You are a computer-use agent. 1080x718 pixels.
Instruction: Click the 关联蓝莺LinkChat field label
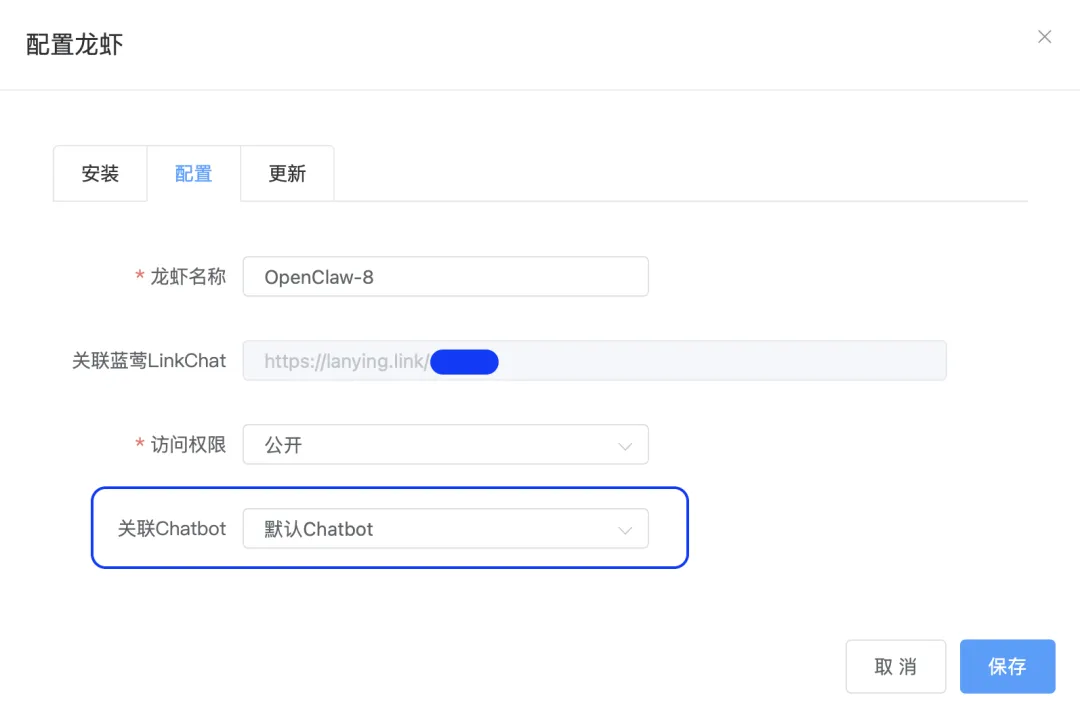click(150, 360)
